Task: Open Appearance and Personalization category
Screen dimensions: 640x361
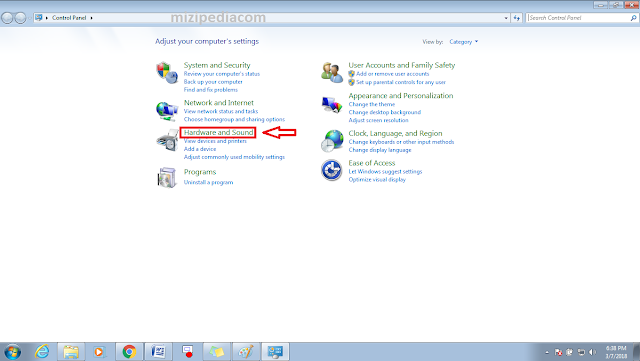Action: 401,96
